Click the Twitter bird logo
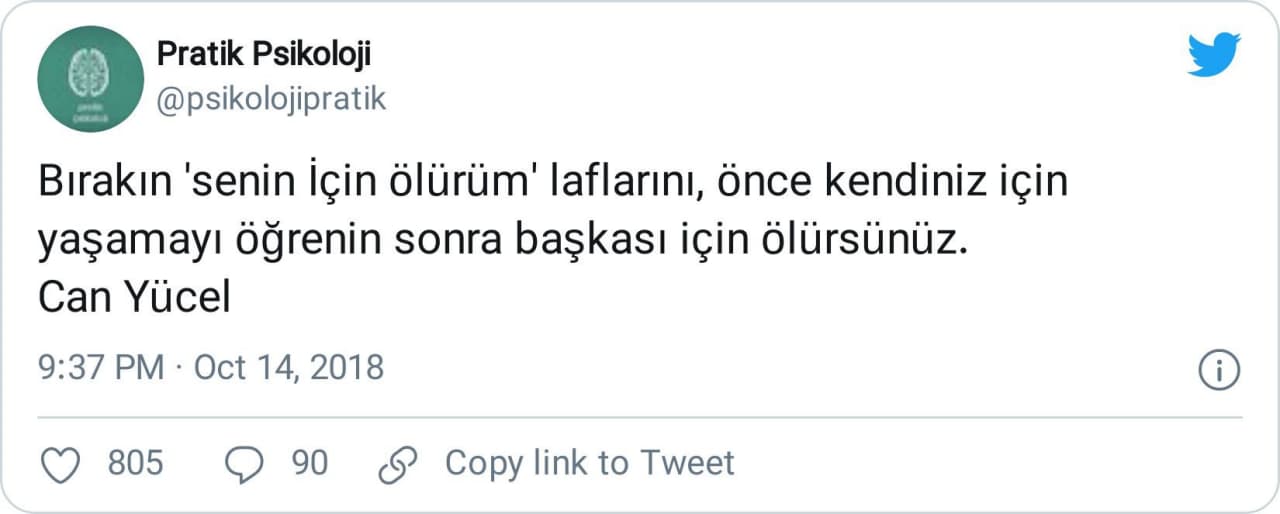This screenshot has width=1280, height=514. coord(1214,54)
